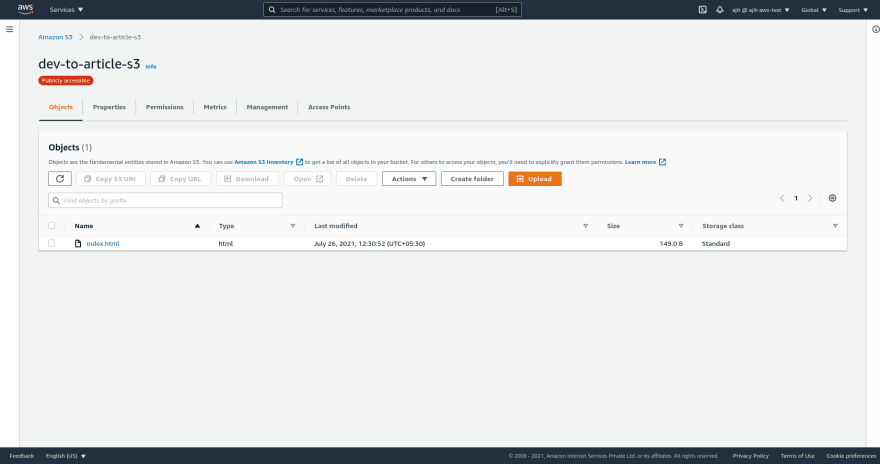The height and width of the screenshot is (464, 880).
Task: Open the left navigation hamburger menu
Action: (10, 29)
